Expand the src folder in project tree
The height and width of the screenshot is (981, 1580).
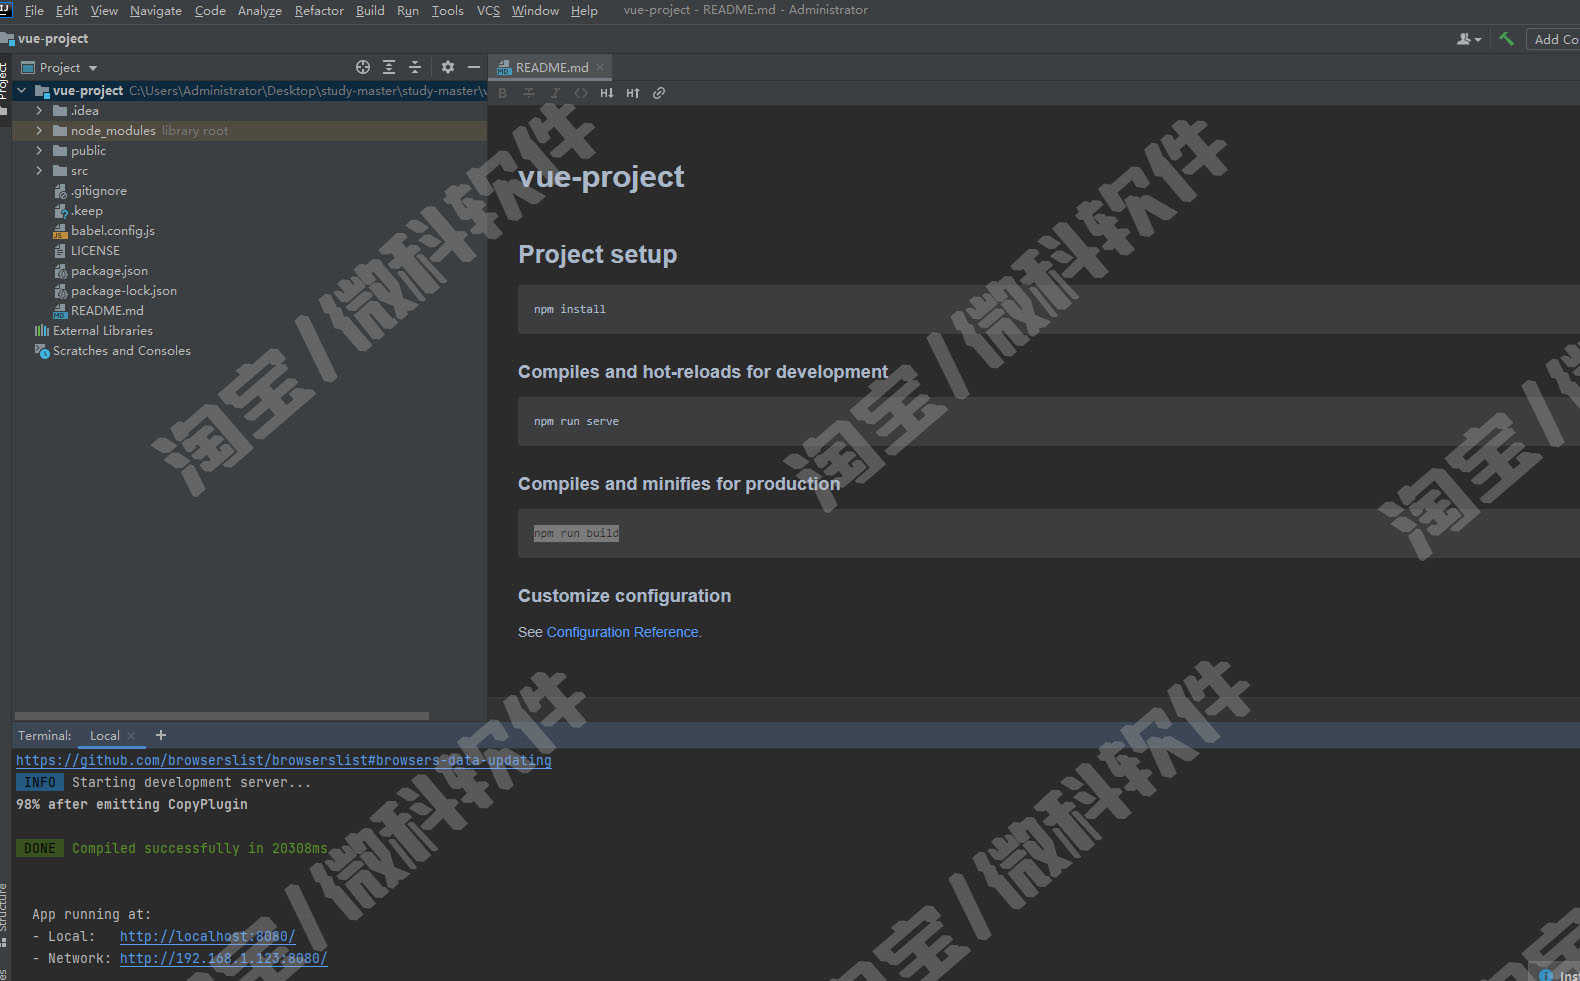(x=39, y=171)
